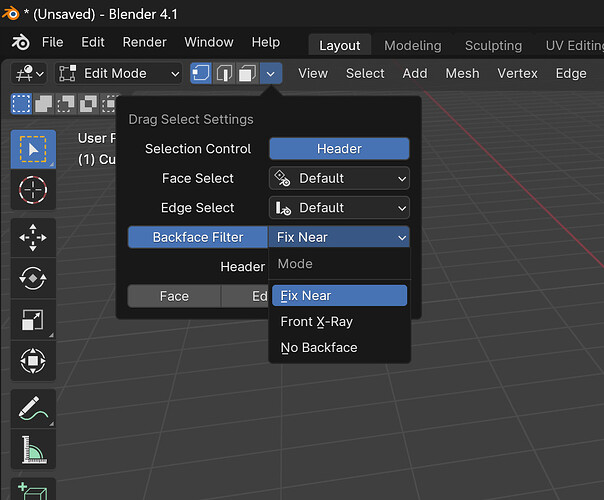
Task: Open the Select menu in viewport header
Action: [x=365, y=73]
